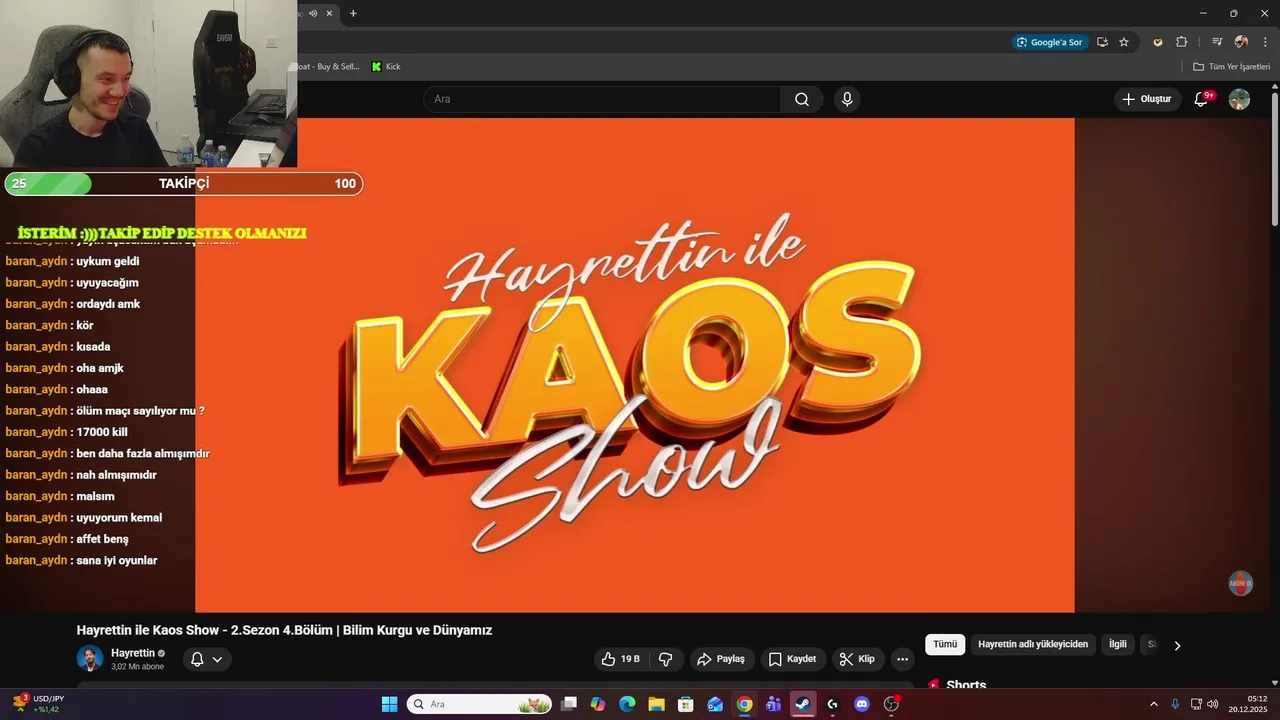The width and height of the screenshot is (1280, 720).
Task: Expand the subscription notification chevron
Action: tap(217, 659)
